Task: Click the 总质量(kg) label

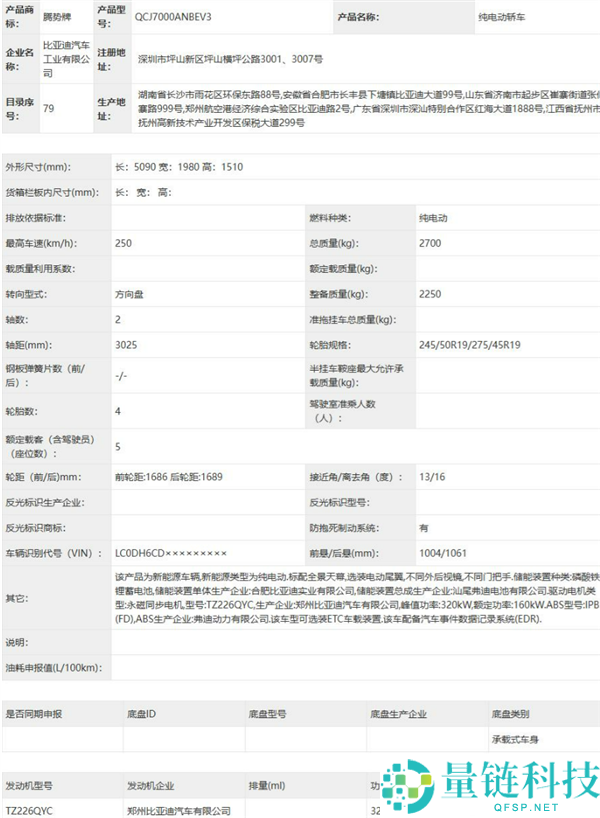Action: (334, 243)
